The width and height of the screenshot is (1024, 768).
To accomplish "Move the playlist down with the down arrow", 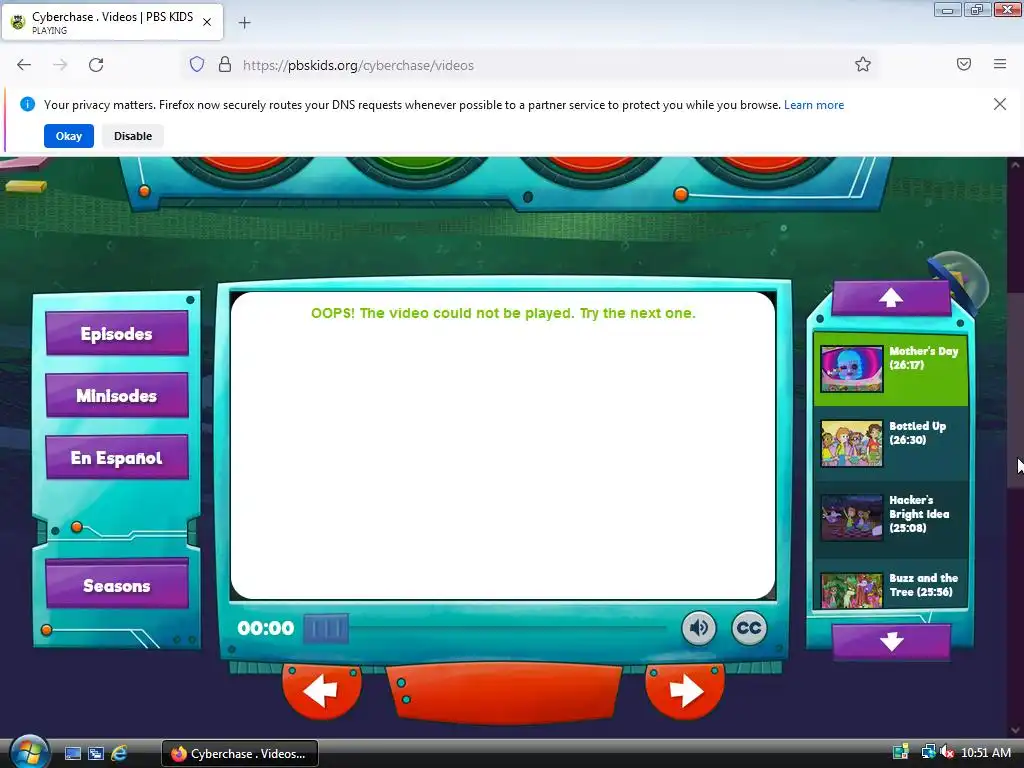I will 891,641.
